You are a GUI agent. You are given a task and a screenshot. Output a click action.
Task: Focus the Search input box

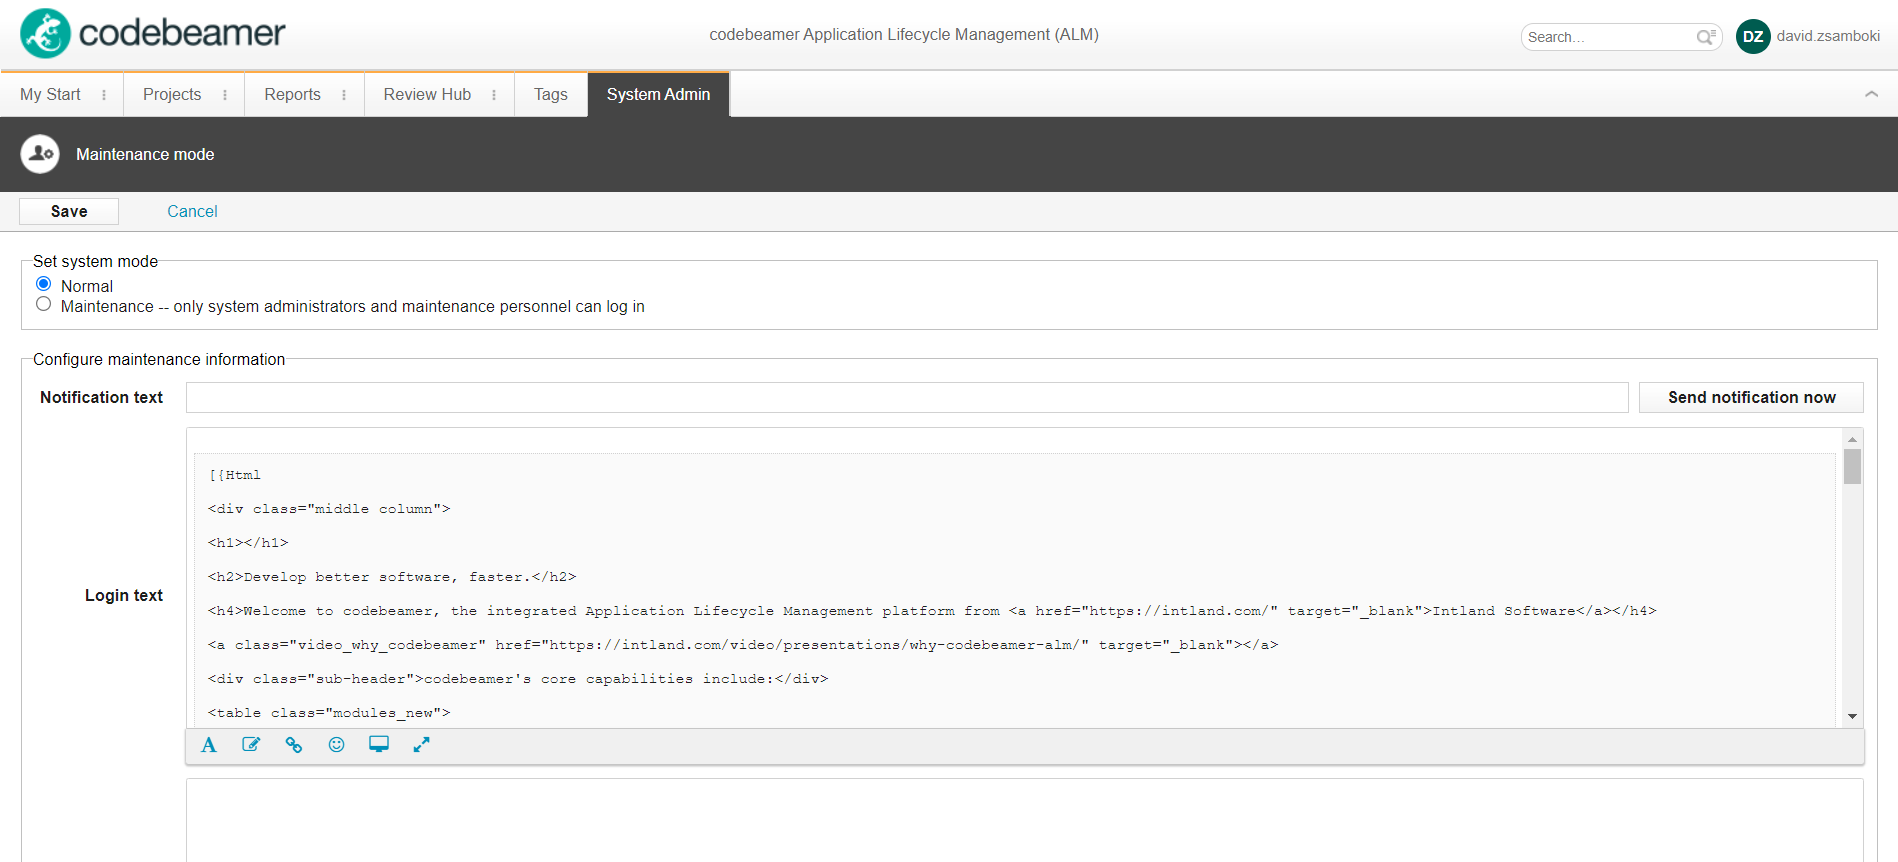1610,37
